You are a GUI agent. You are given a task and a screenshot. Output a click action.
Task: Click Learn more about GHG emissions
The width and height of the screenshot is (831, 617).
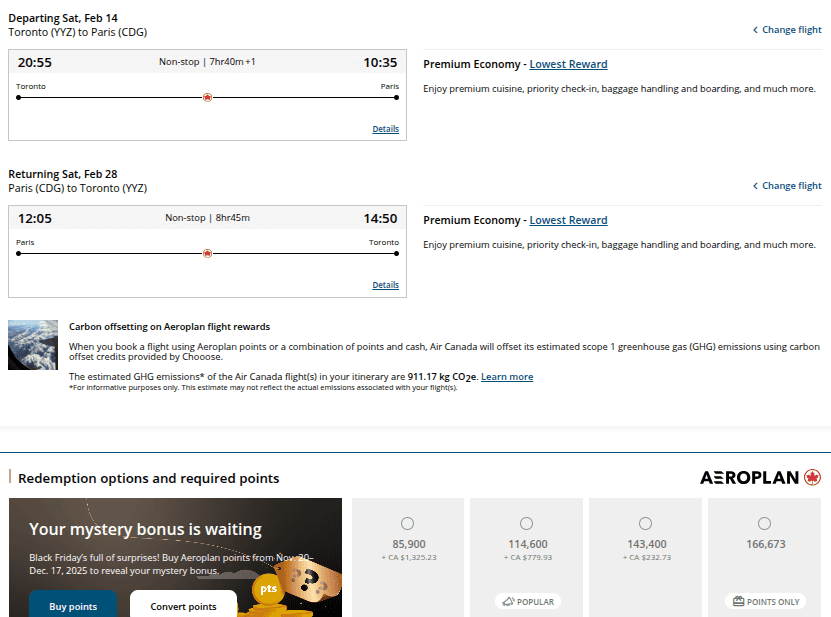pyautogui.click(x=507, y=377)
